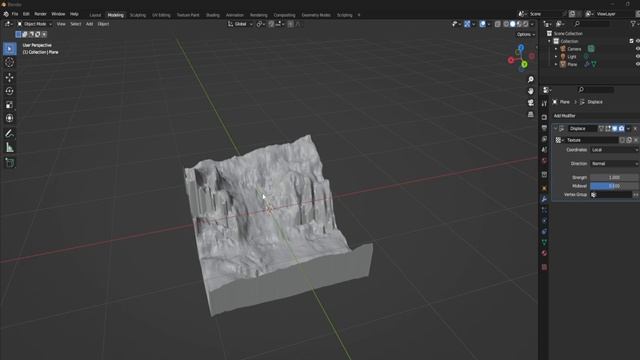Open the Texture properties tab
Viewport: 640px width, 360px height.
pyautogui.click(x=544, y=267)
